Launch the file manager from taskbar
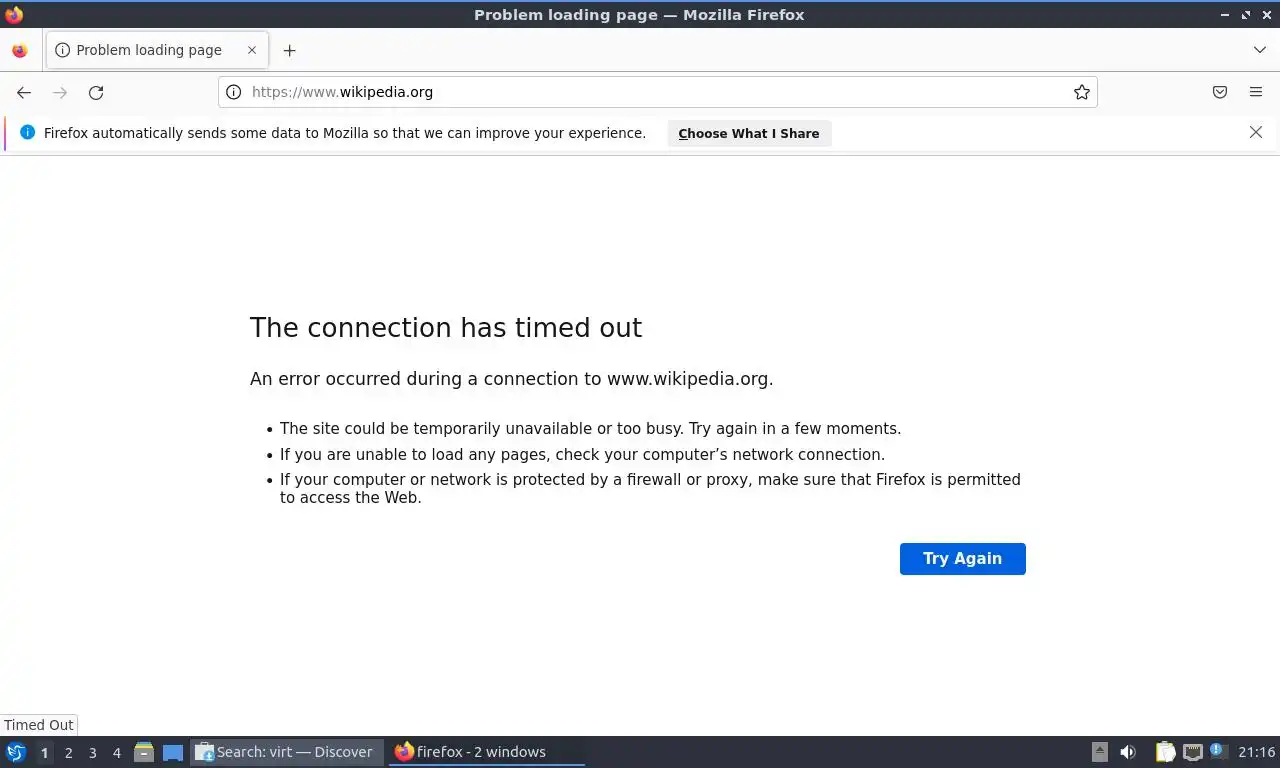This screenshot has width=1280, height=768. coord(144,752)
